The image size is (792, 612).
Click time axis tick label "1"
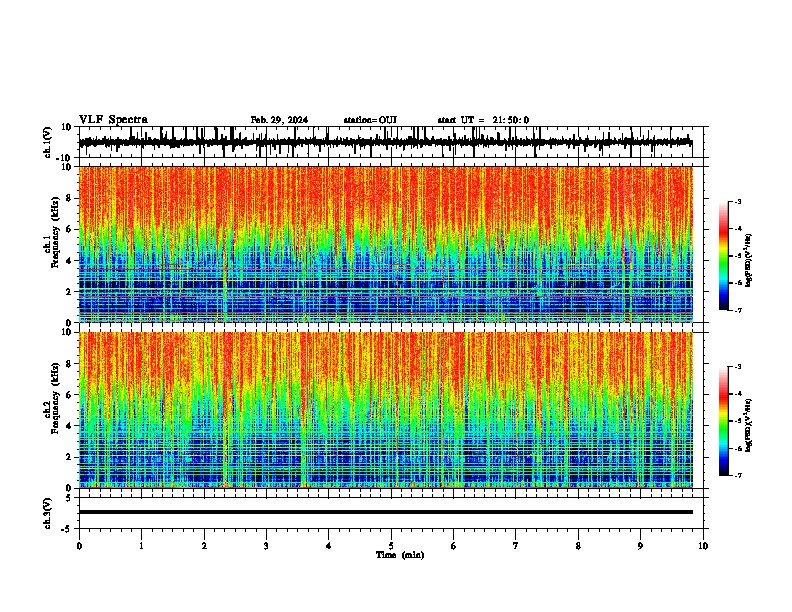[141, 546]
